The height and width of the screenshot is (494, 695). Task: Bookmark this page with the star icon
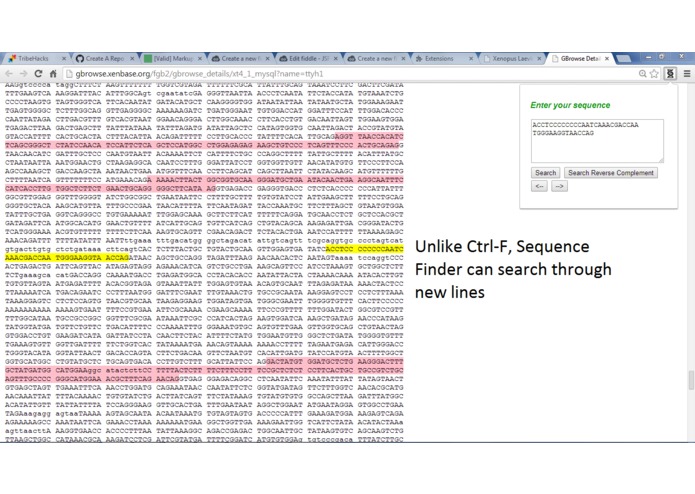[654, 74]
